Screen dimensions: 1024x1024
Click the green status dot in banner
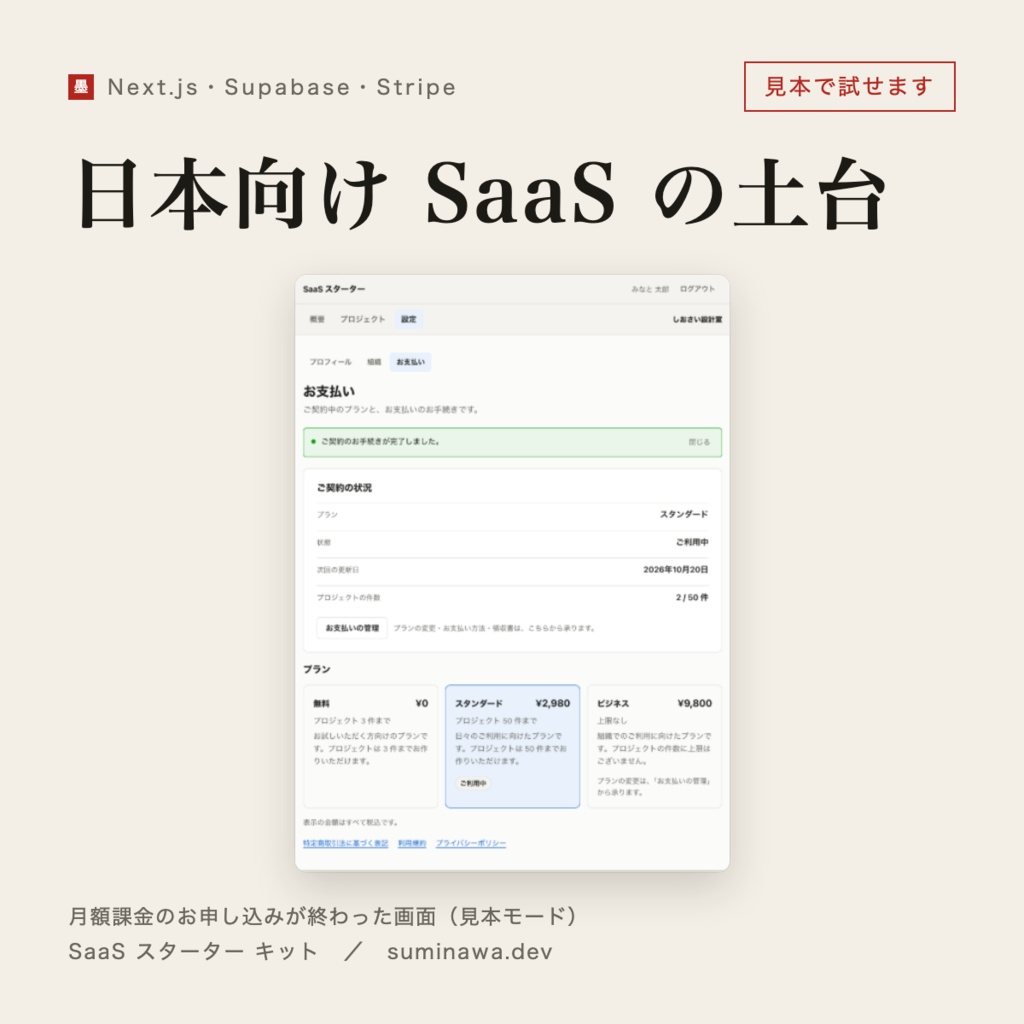[313, 442]
